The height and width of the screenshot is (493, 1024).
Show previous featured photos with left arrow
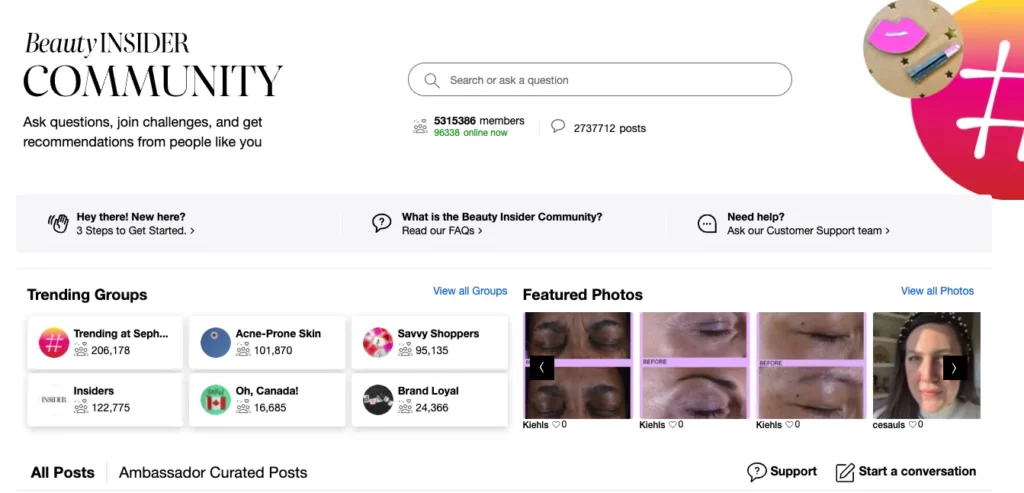click(541, 368)
